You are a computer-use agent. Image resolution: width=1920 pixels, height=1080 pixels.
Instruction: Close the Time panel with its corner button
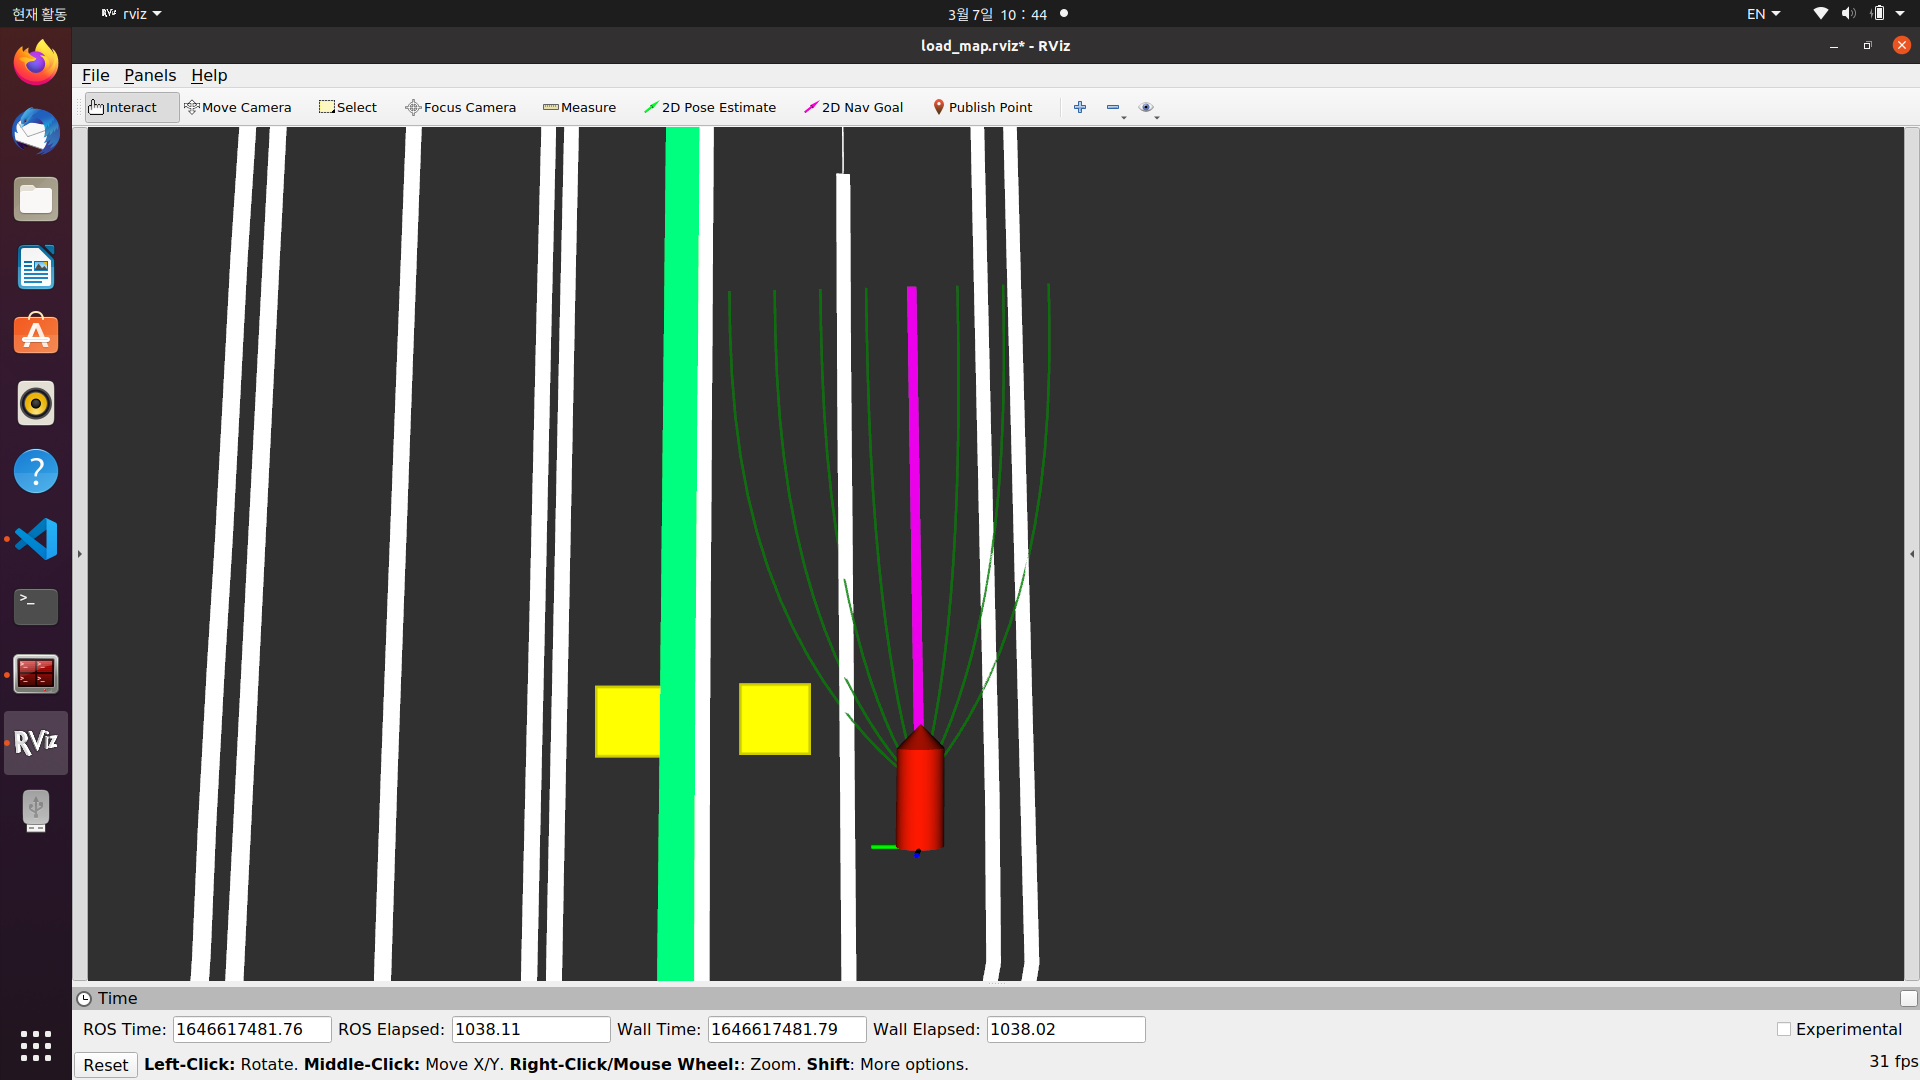(1908, 998)
